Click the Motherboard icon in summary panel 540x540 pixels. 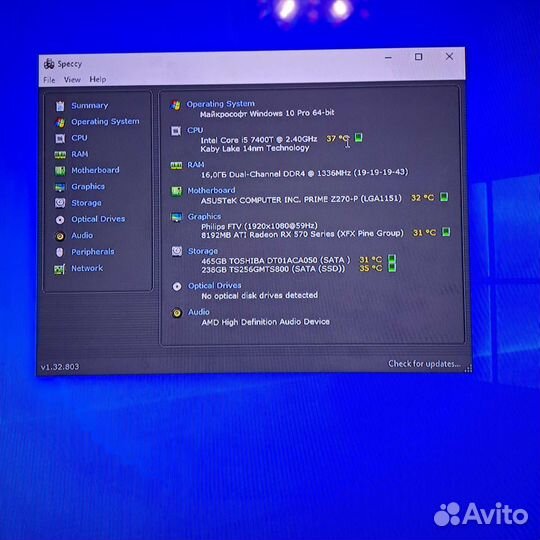pyautogui.click(x=177, y=191)
